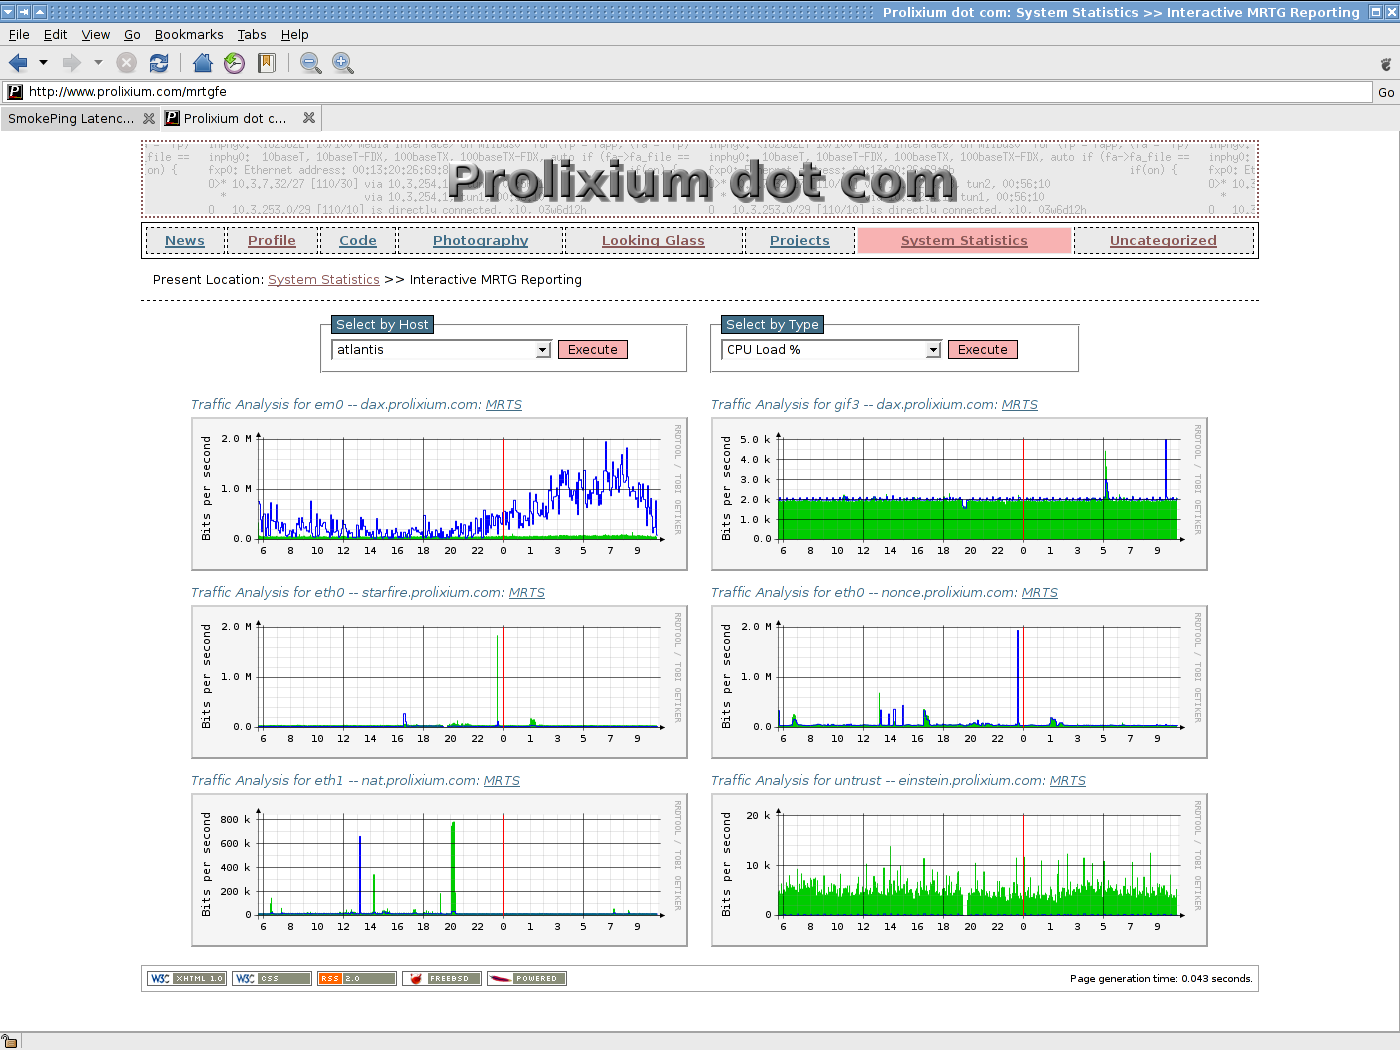This screenshot has height=1050, width=1400.
Task: Open the highlighted System Statistics nav link
Action: tap(964, 241)
